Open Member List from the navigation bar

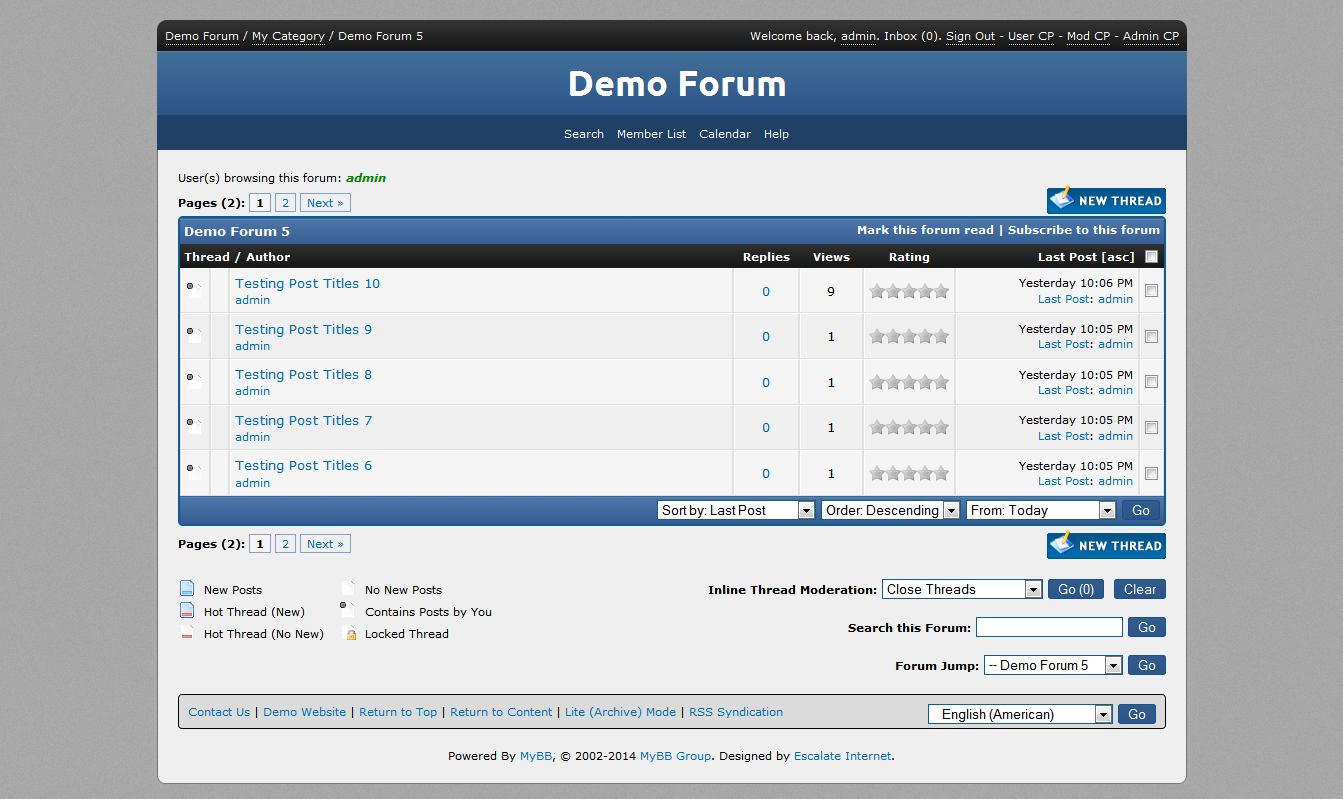pyautogui.click(x=651, y=134)
